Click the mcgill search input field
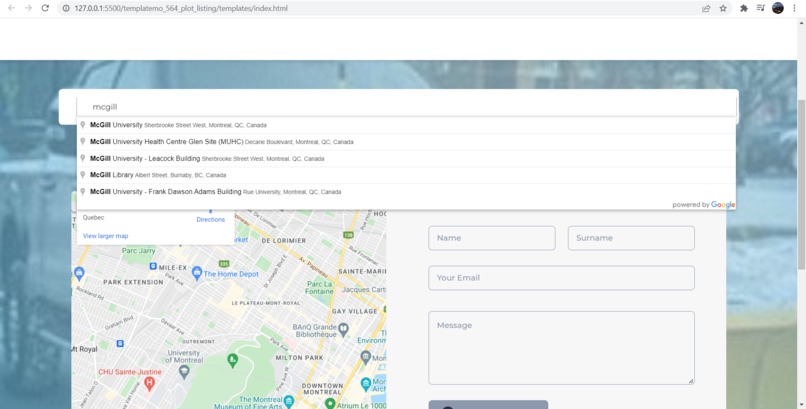The height and width of the screenshot is (409, 806). [406, 107]
